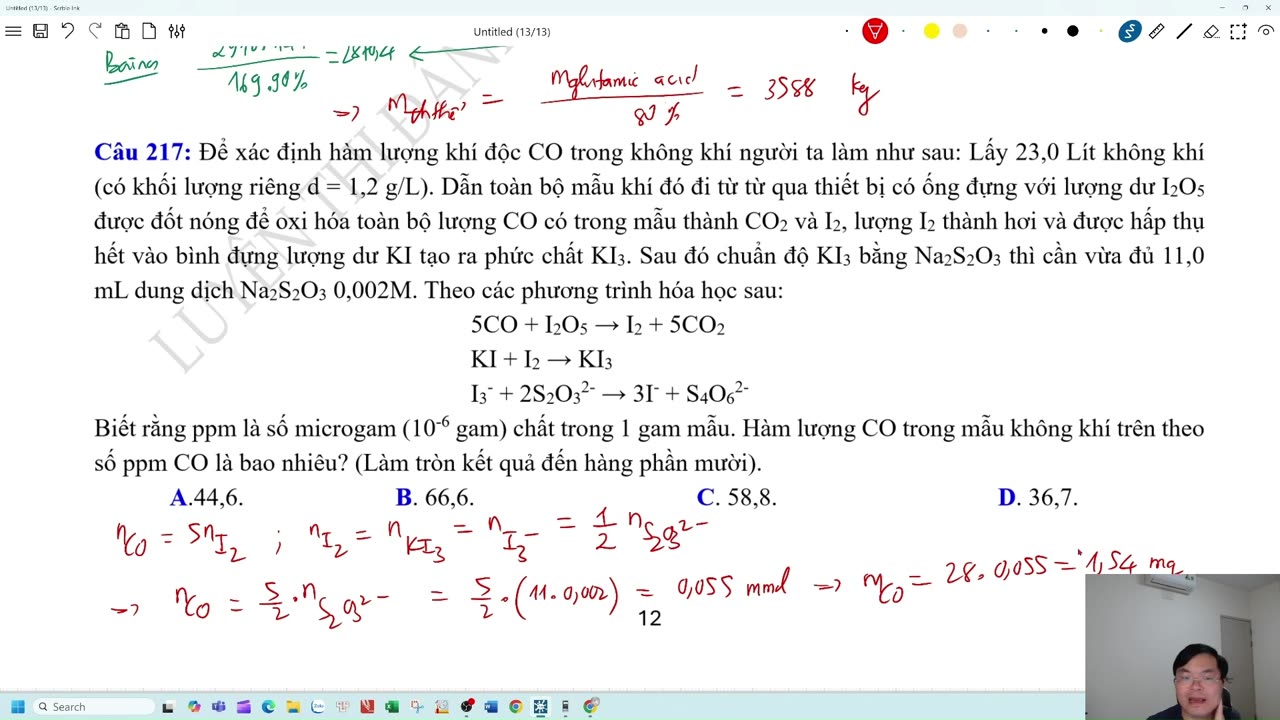Click the active Scrble Ink taskbar icon
This screenshot has width=1280, height=720.
click(540, 707)
